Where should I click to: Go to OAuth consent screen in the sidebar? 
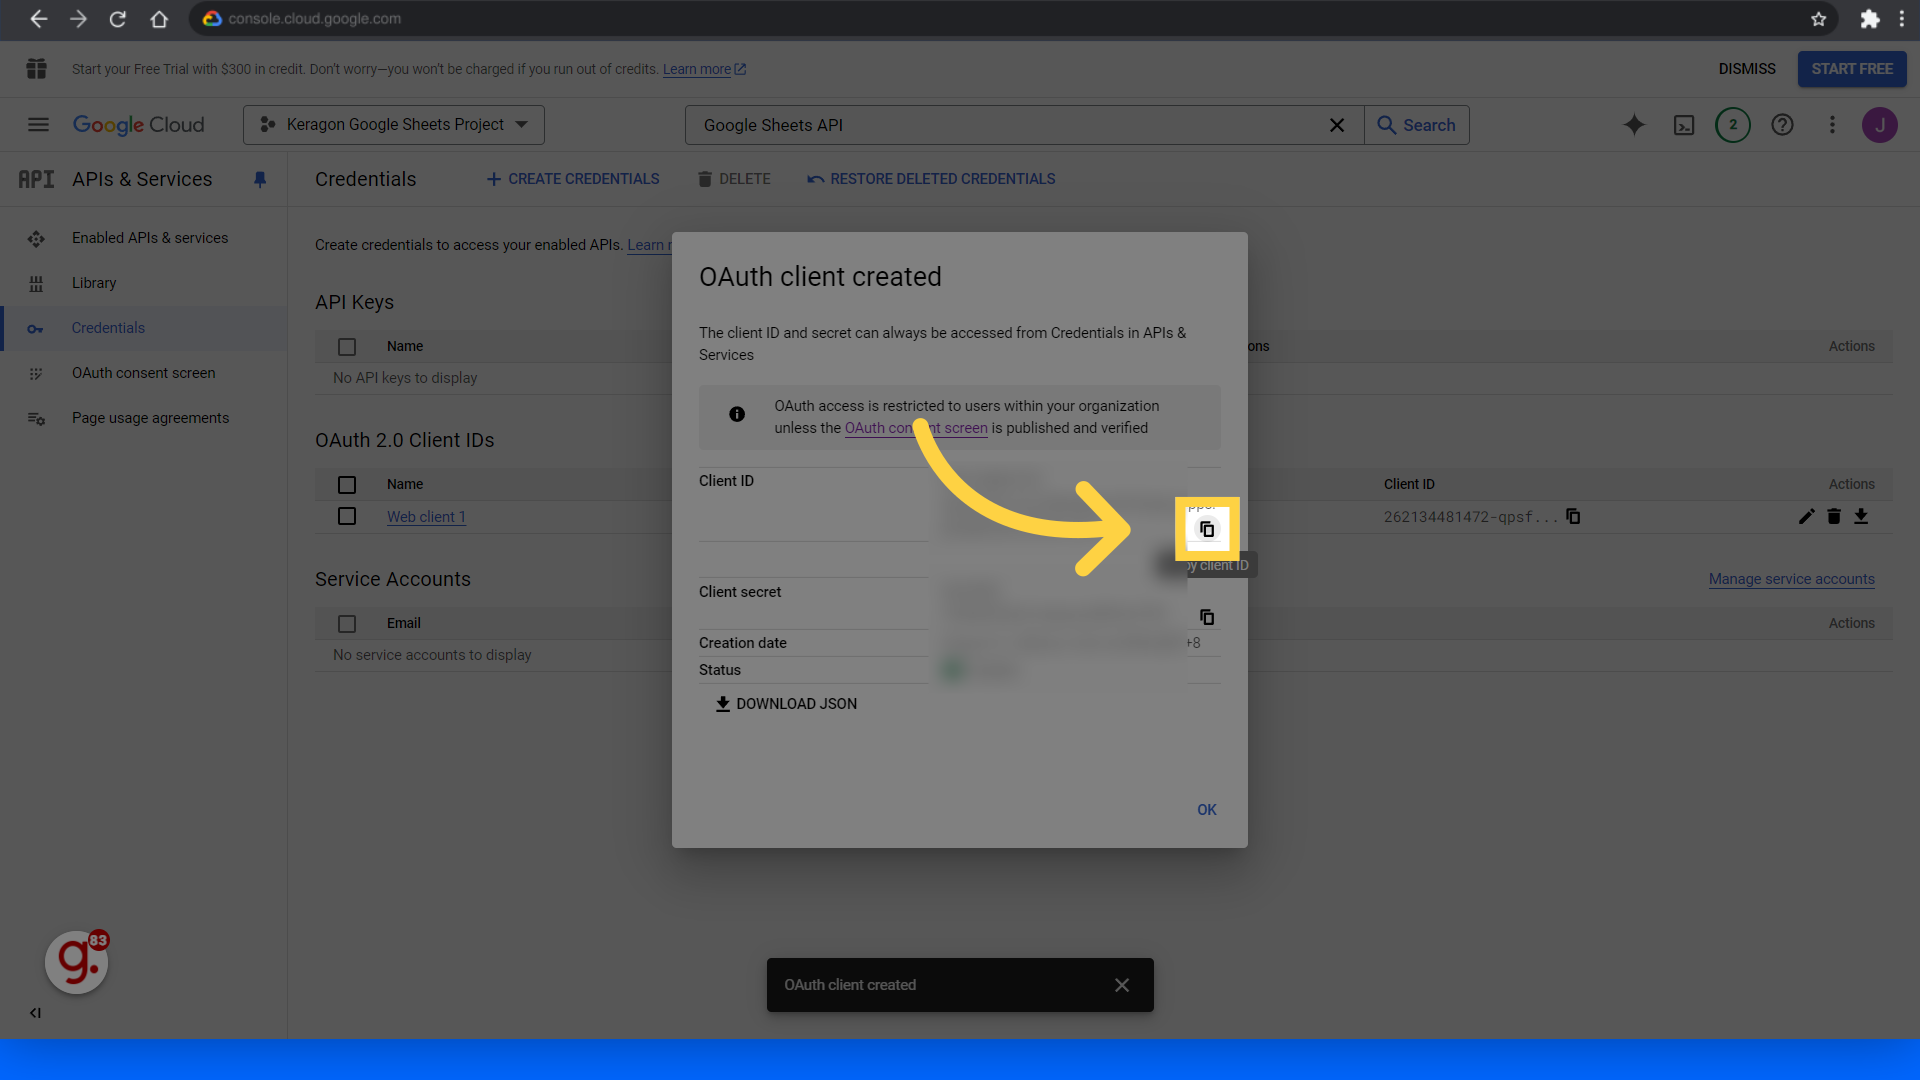tap(144, 373)
